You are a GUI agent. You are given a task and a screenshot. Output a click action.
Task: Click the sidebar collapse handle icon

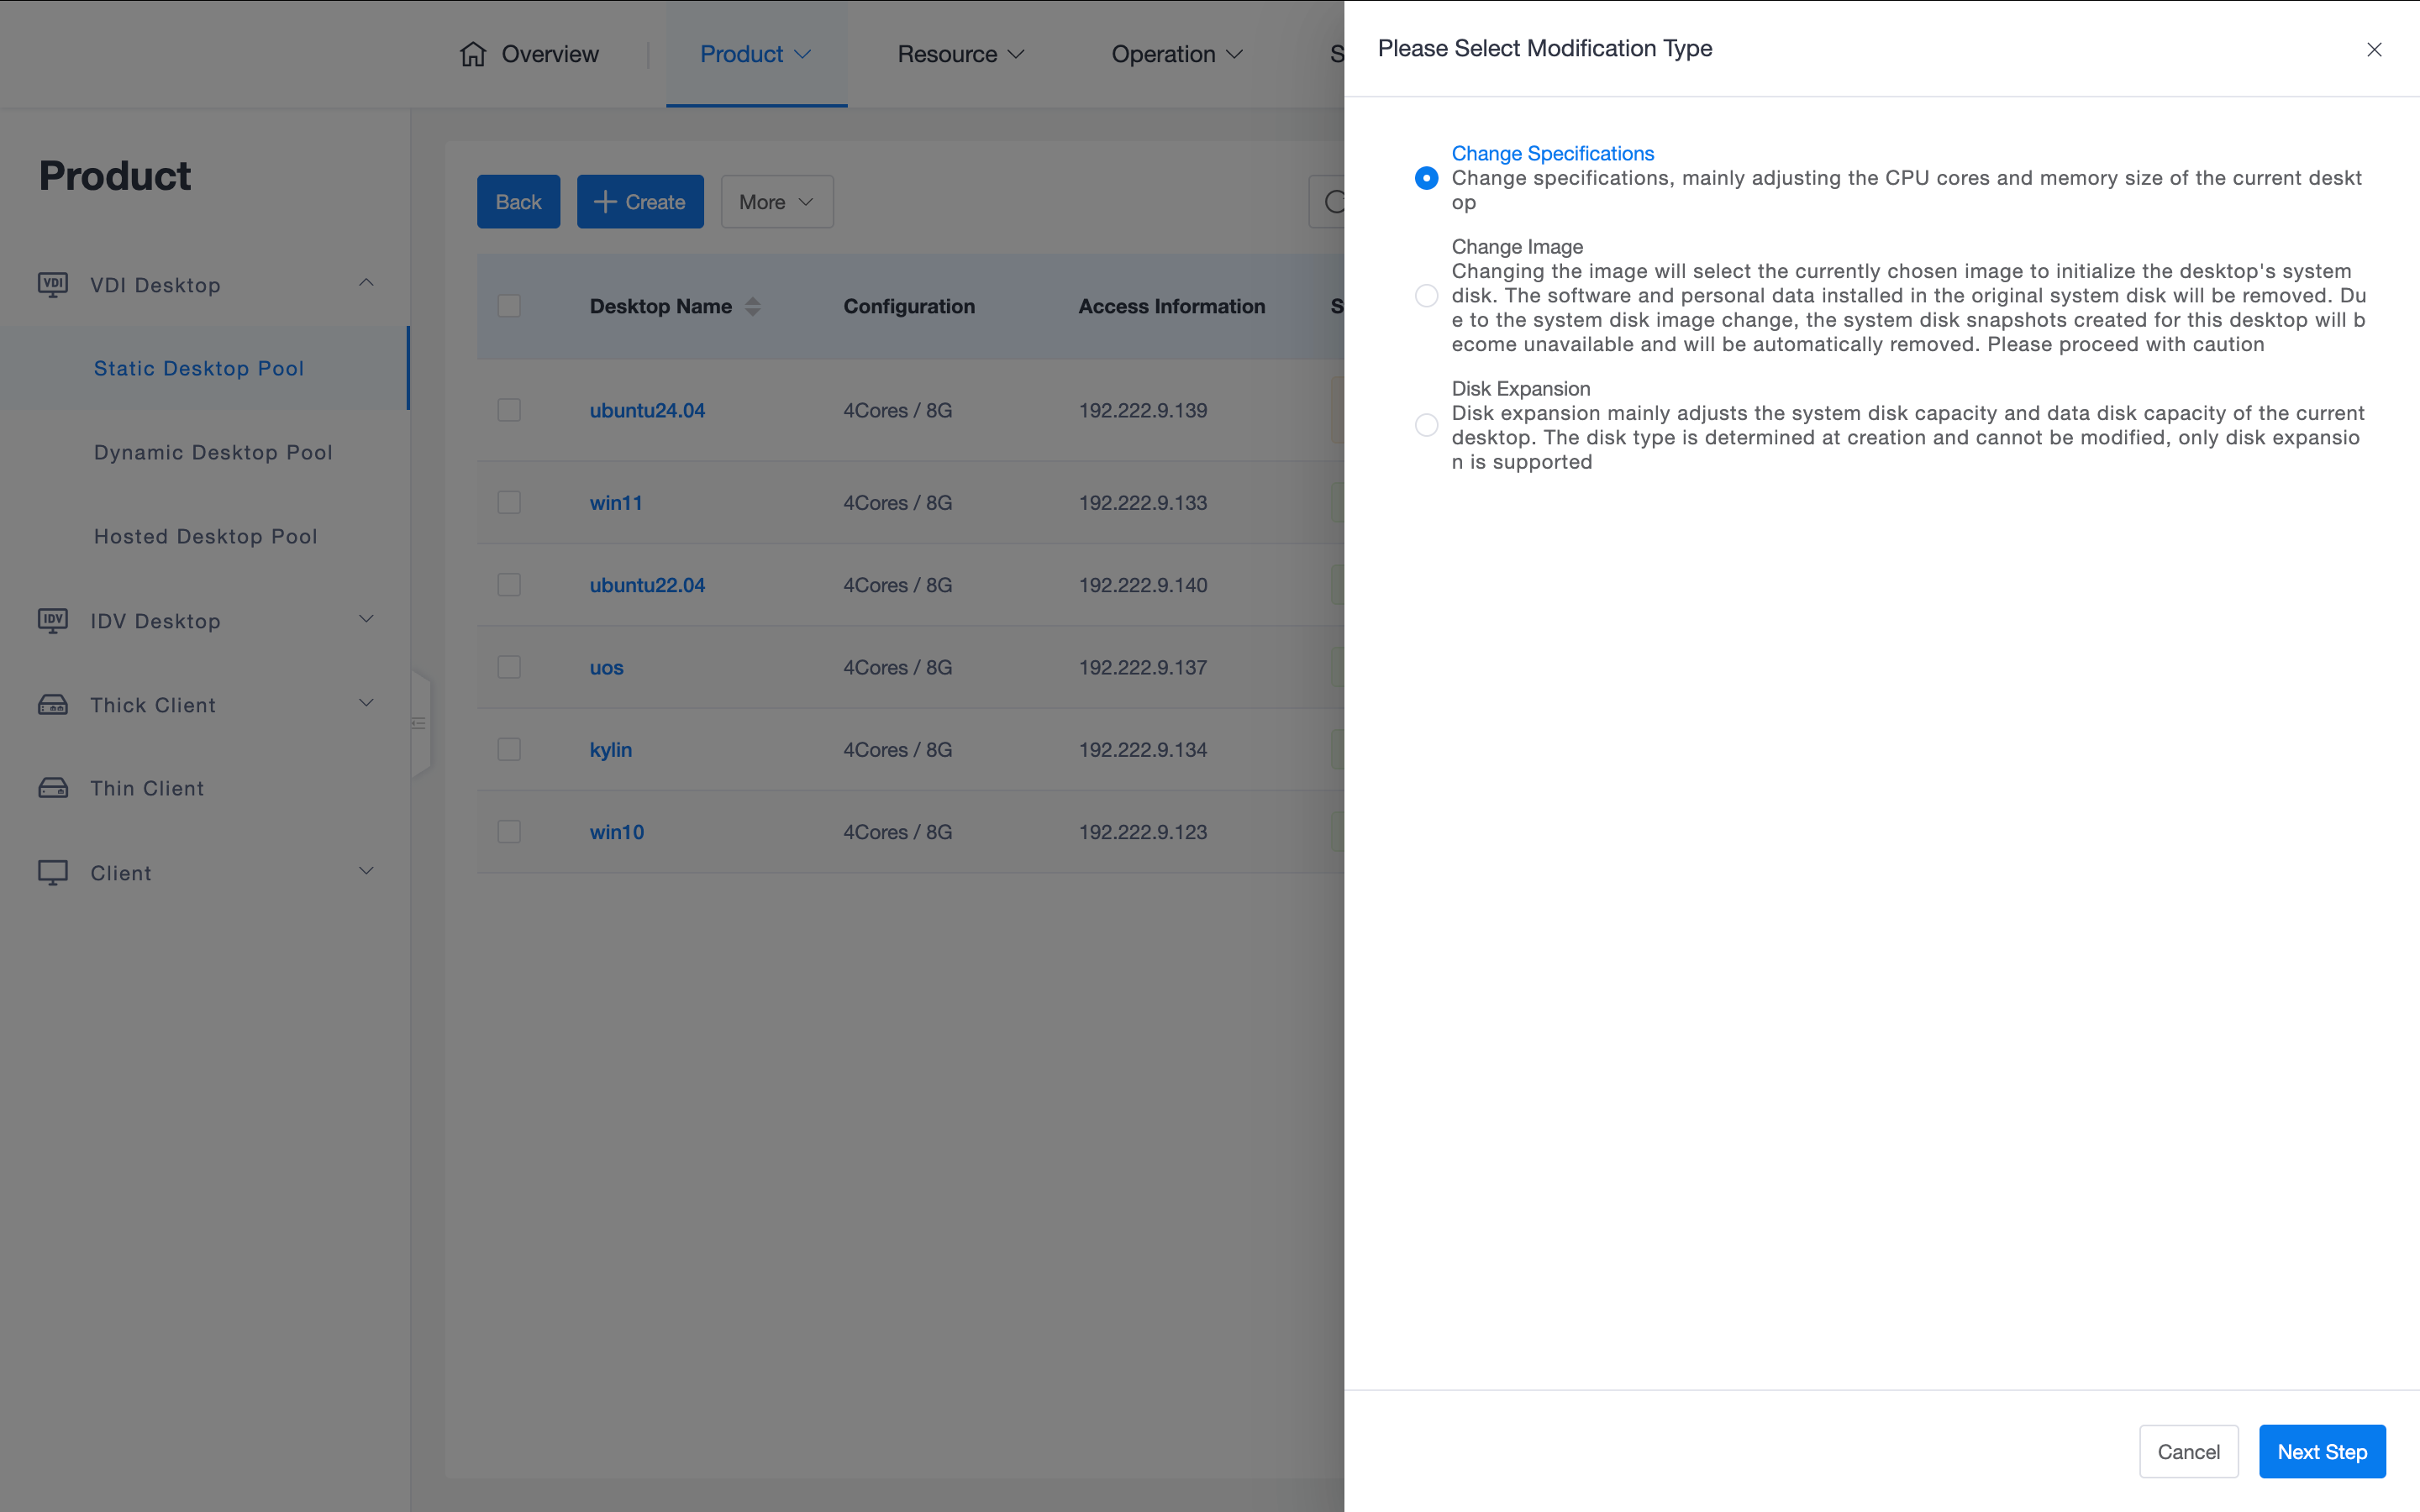(419, 723)
